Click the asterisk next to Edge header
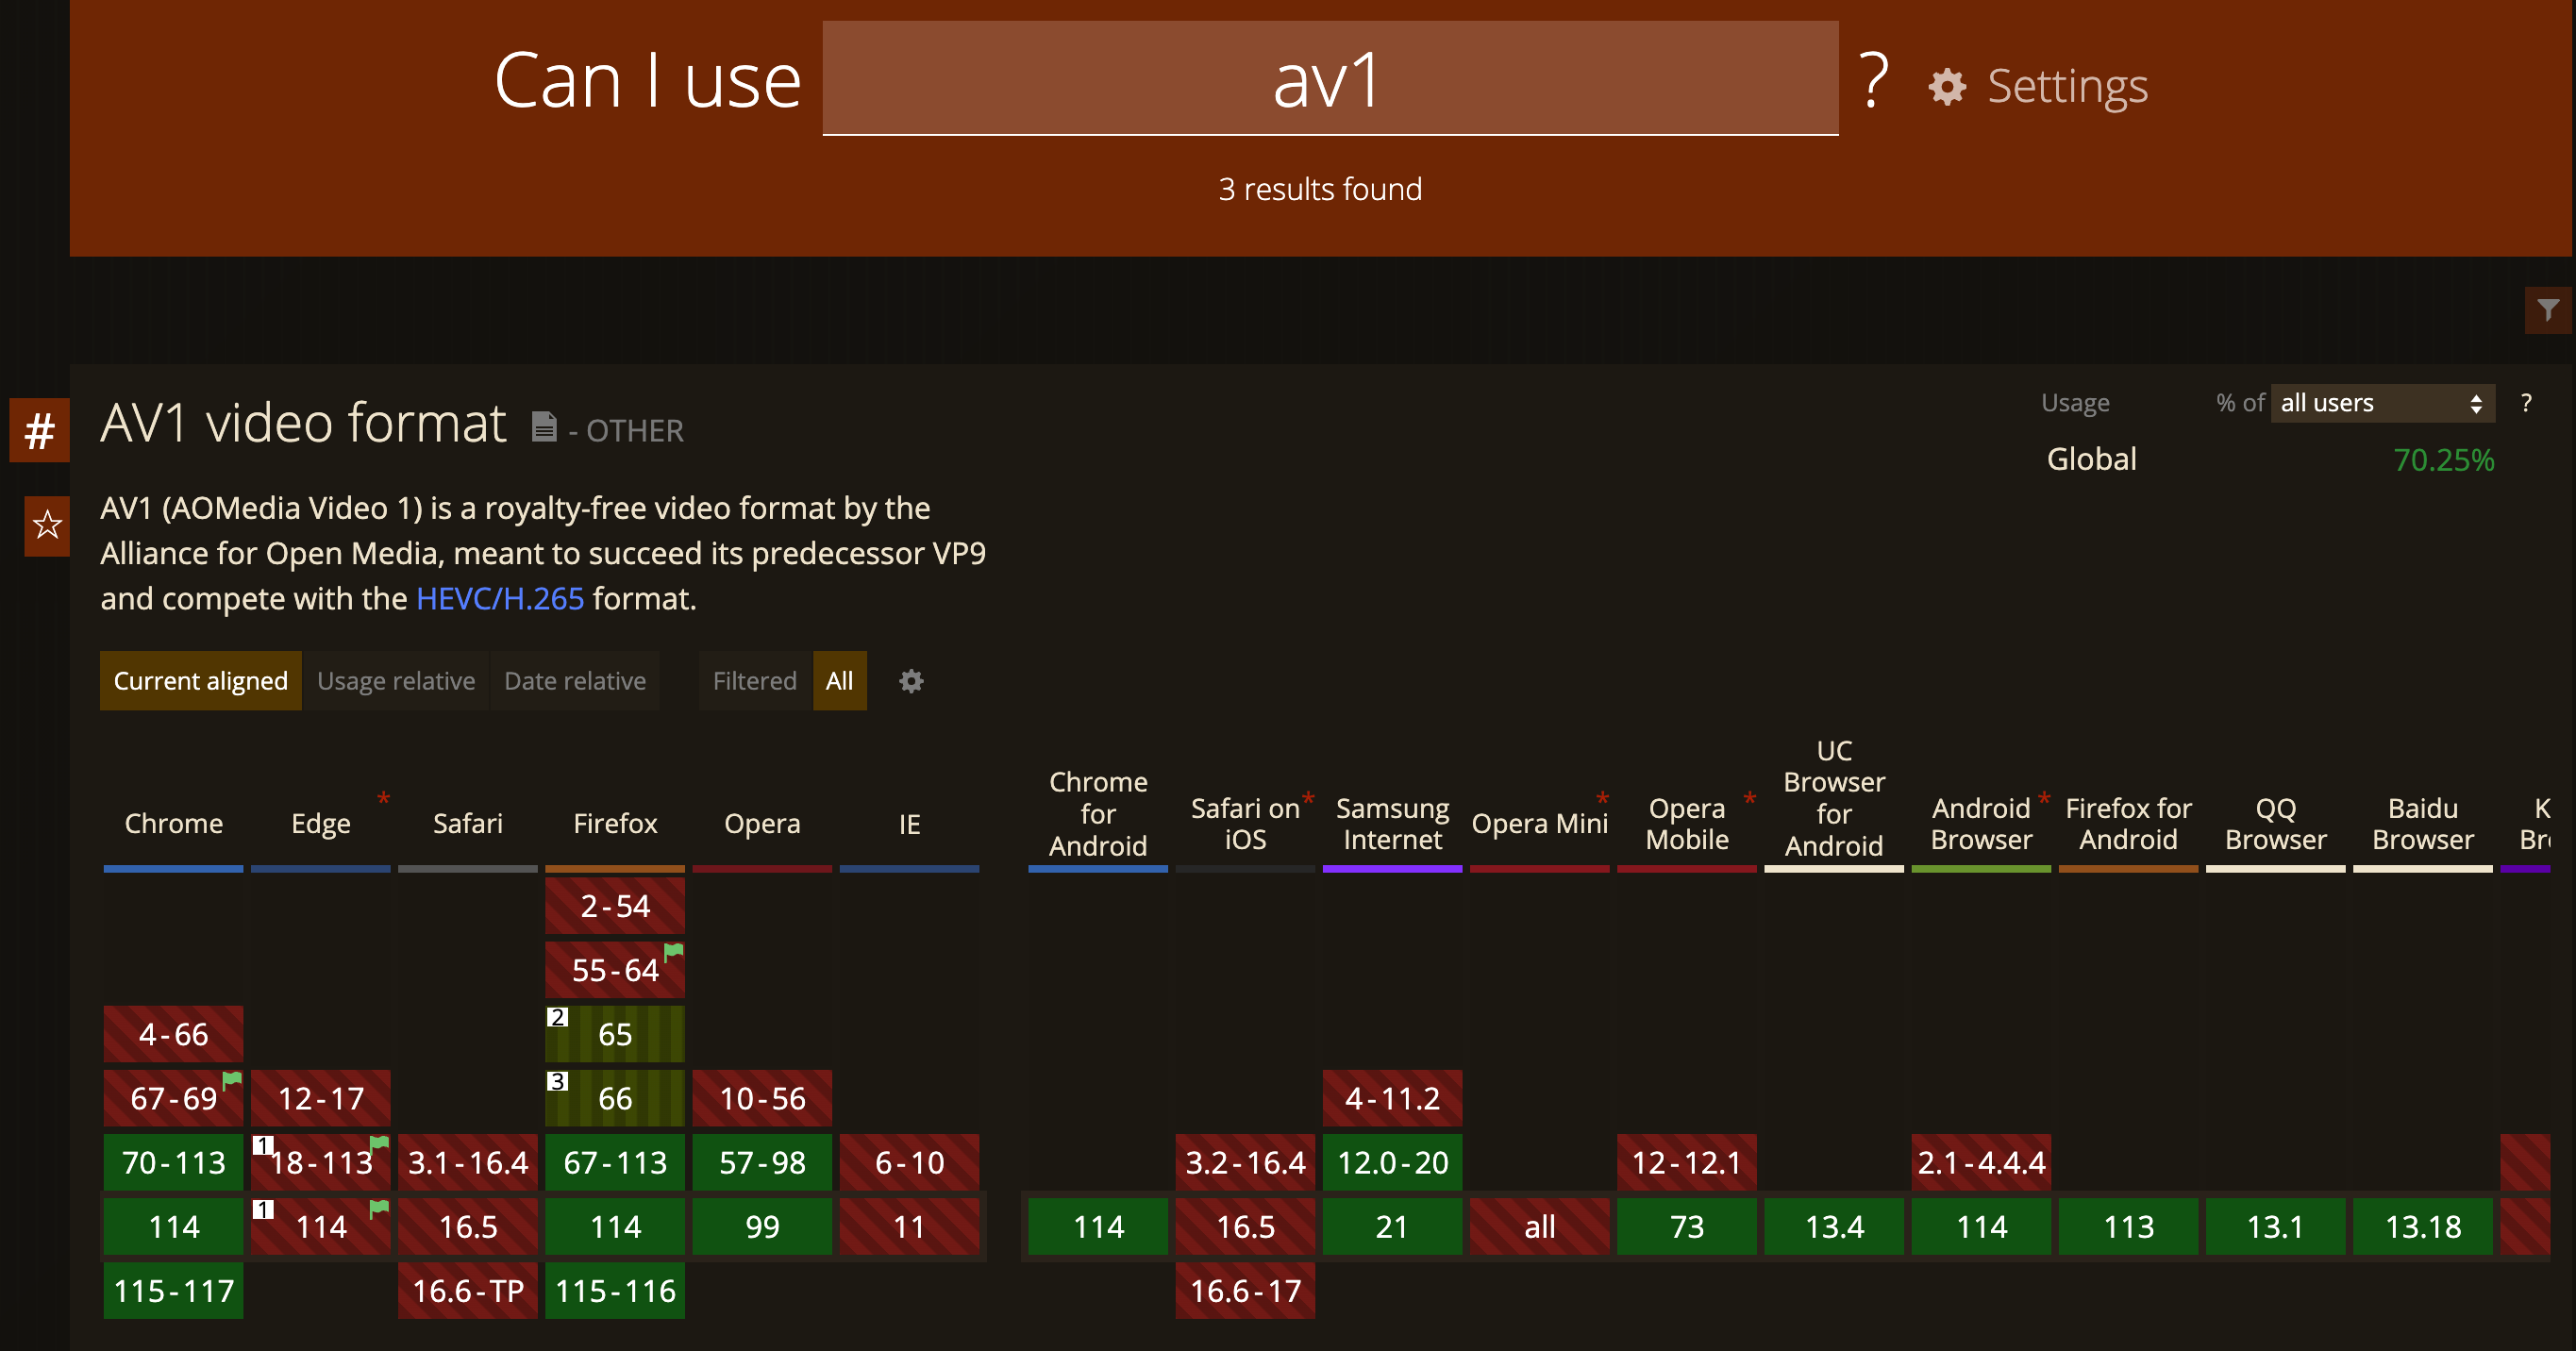Image resolution: width=2576 pixels, height=1351 pixels. [383, 799]
